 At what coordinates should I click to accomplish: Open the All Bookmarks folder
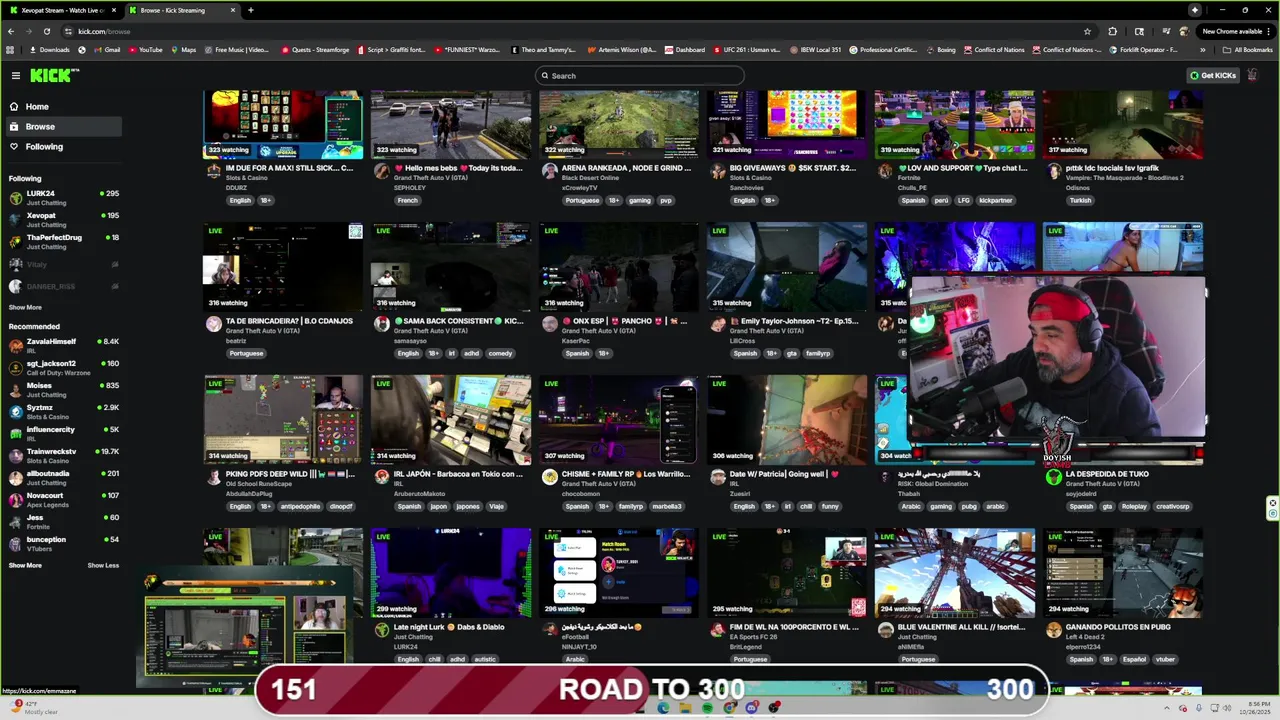(x=1248, y=50)
